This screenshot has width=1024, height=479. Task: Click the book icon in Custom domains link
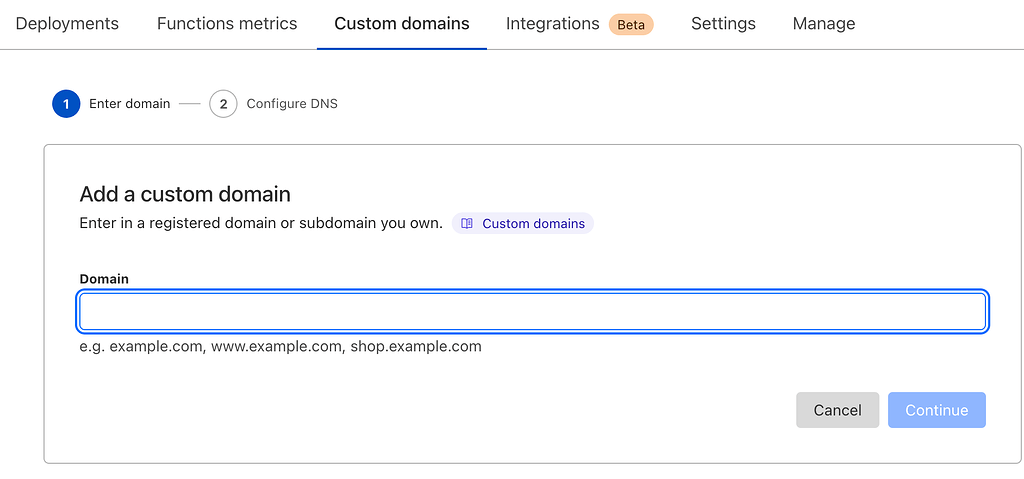pyautogui.click(x=466, y=223)
